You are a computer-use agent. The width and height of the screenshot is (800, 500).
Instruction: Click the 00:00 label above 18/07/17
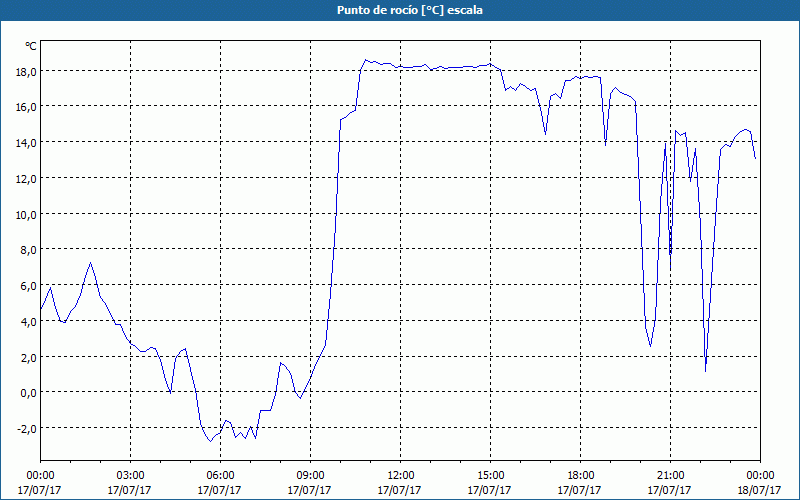(x=760, y=476)
